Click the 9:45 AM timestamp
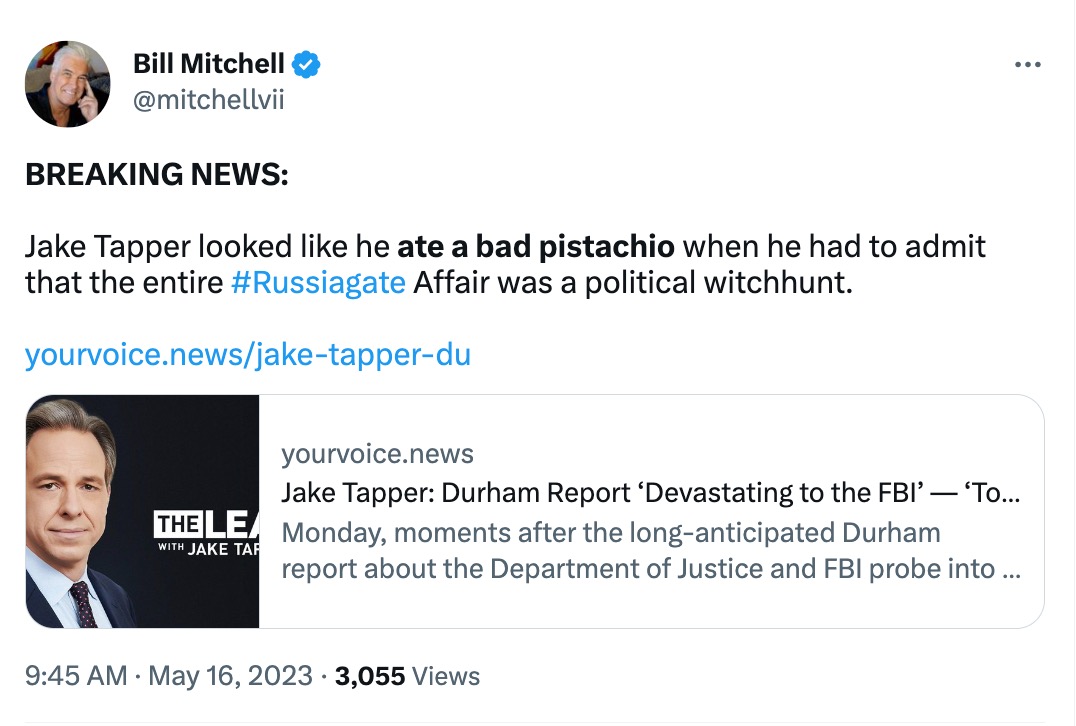The width and height of the screenshot is (1076, 726). 75,676
